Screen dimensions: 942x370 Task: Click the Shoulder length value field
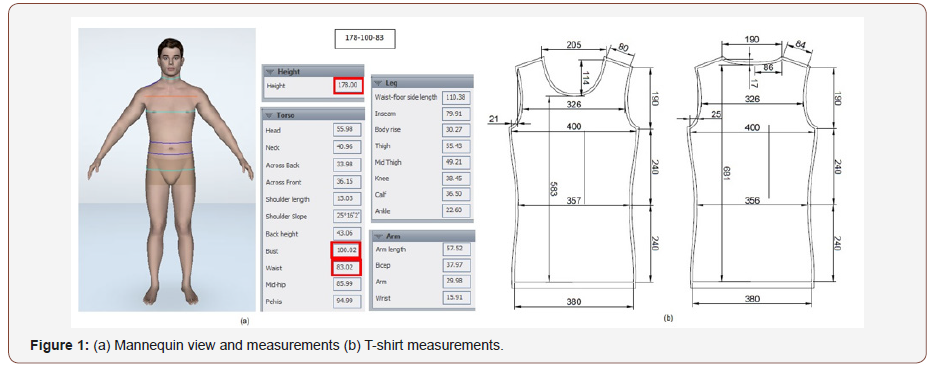click(x=347, y=199)
